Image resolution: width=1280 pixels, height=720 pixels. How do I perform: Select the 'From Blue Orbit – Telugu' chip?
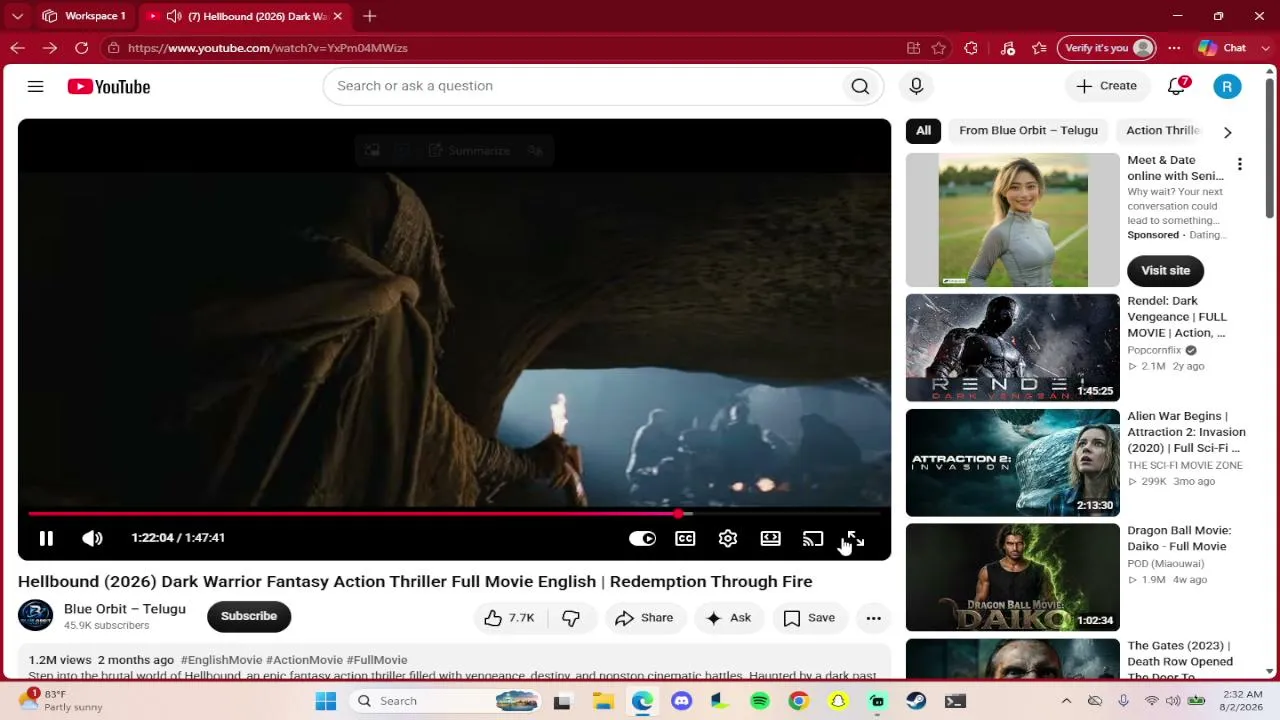pos(1028,130)
